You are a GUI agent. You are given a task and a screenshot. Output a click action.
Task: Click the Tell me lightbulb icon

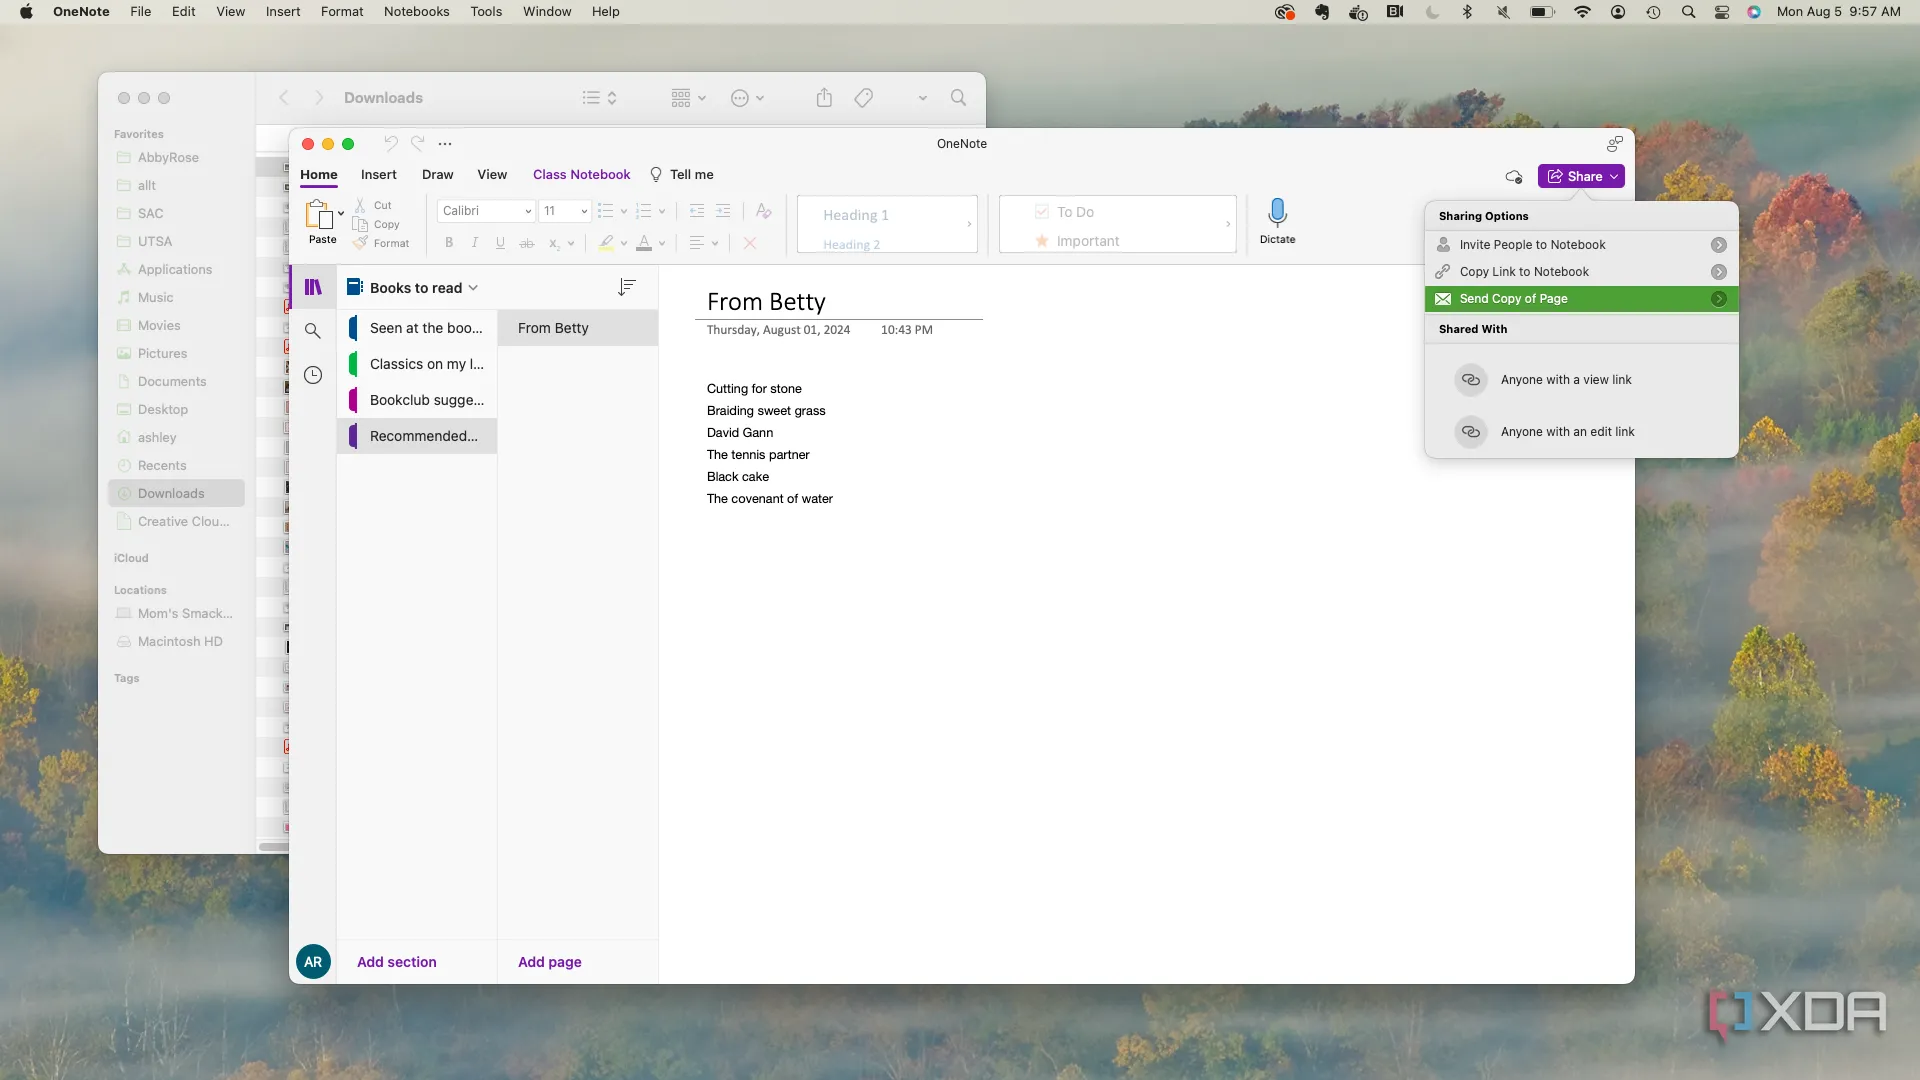pyautogui.click(x=656, y=175)
